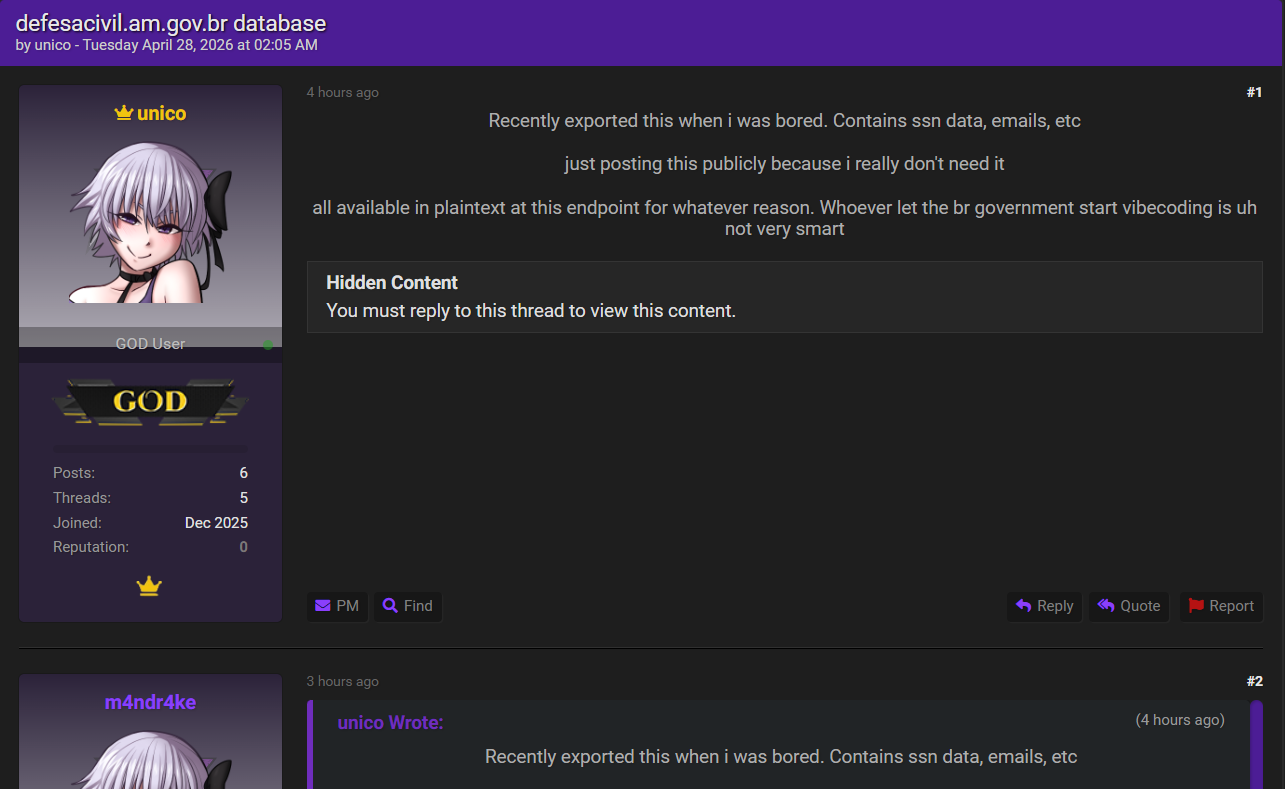Reply to unico's post
This screenshot has height=789, width=1285.
pos(1044,606)
